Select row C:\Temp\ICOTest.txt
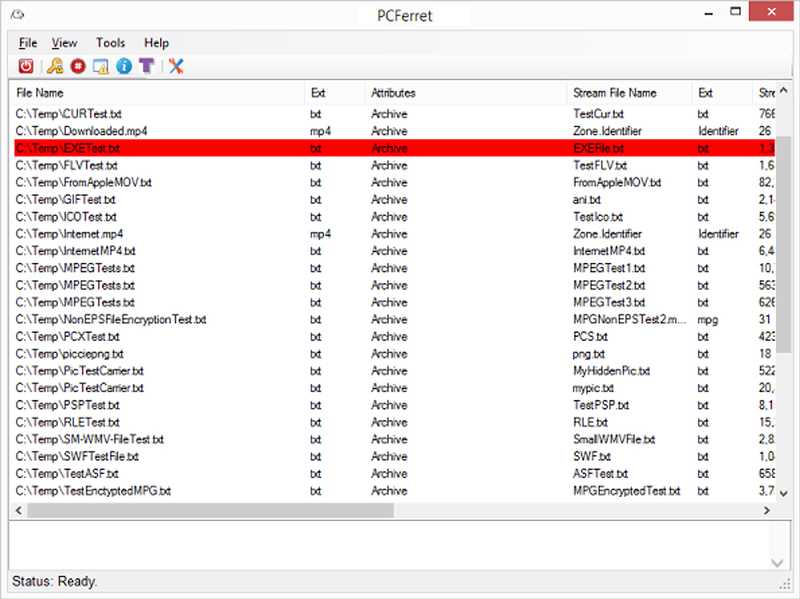 click(394, 217)
